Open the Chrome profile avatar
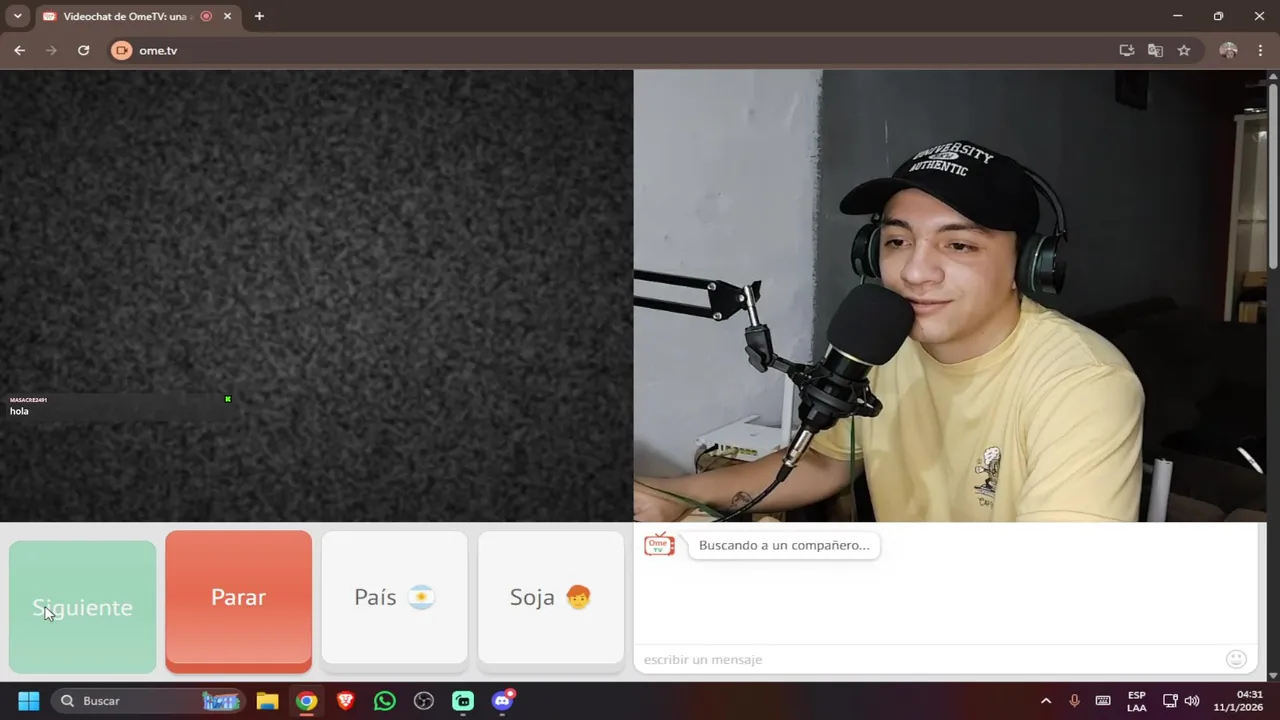This screenshot has width=1280, height=720. pos(1229,50)
